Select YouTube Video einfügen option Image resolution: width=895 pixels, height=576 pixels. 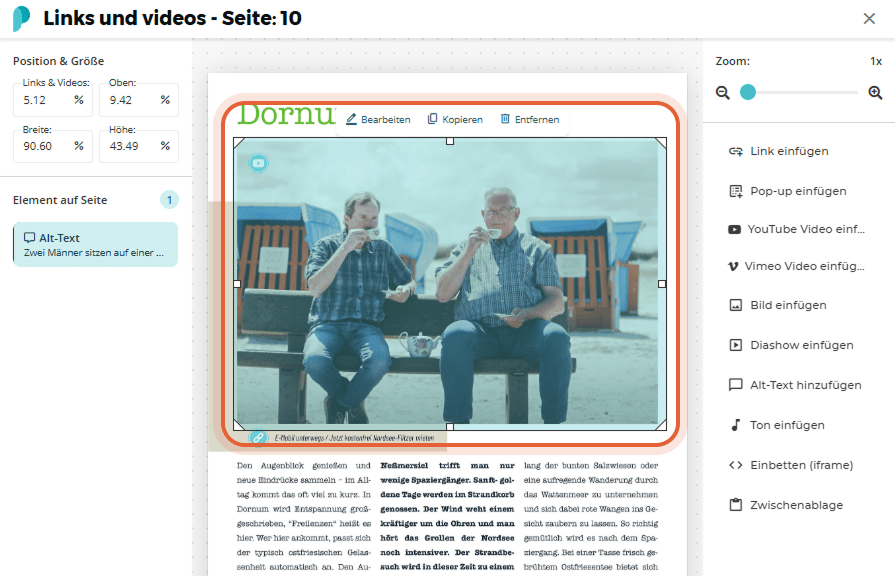(798, 229)
